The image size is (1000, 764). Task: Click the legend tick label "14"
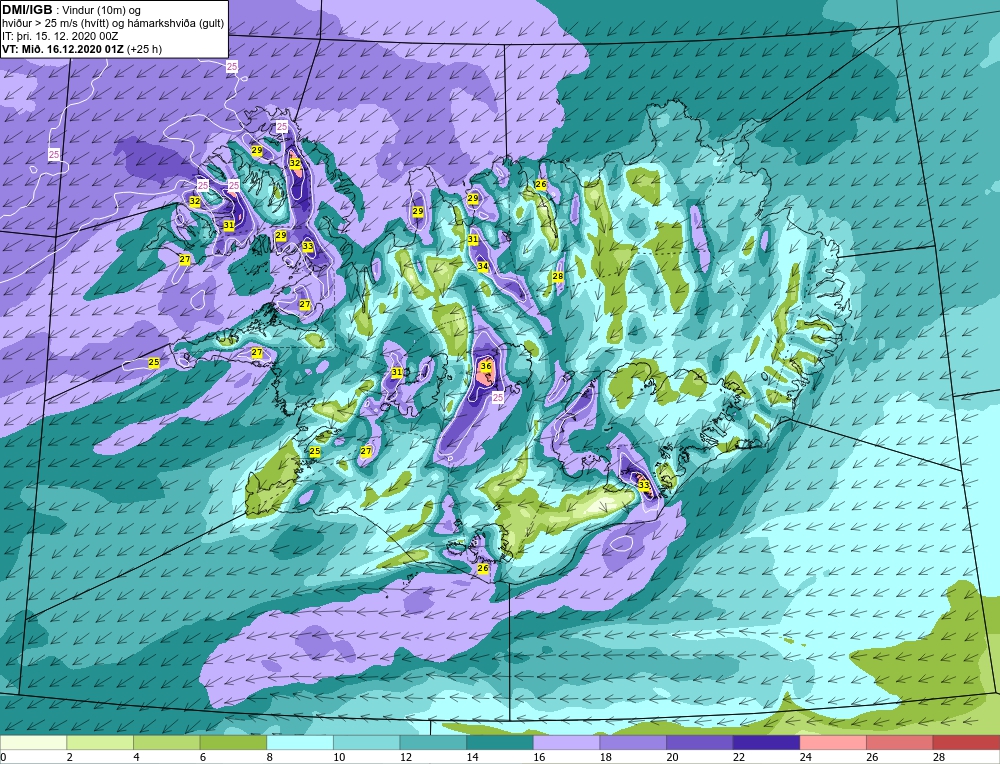tap(472, 757)
